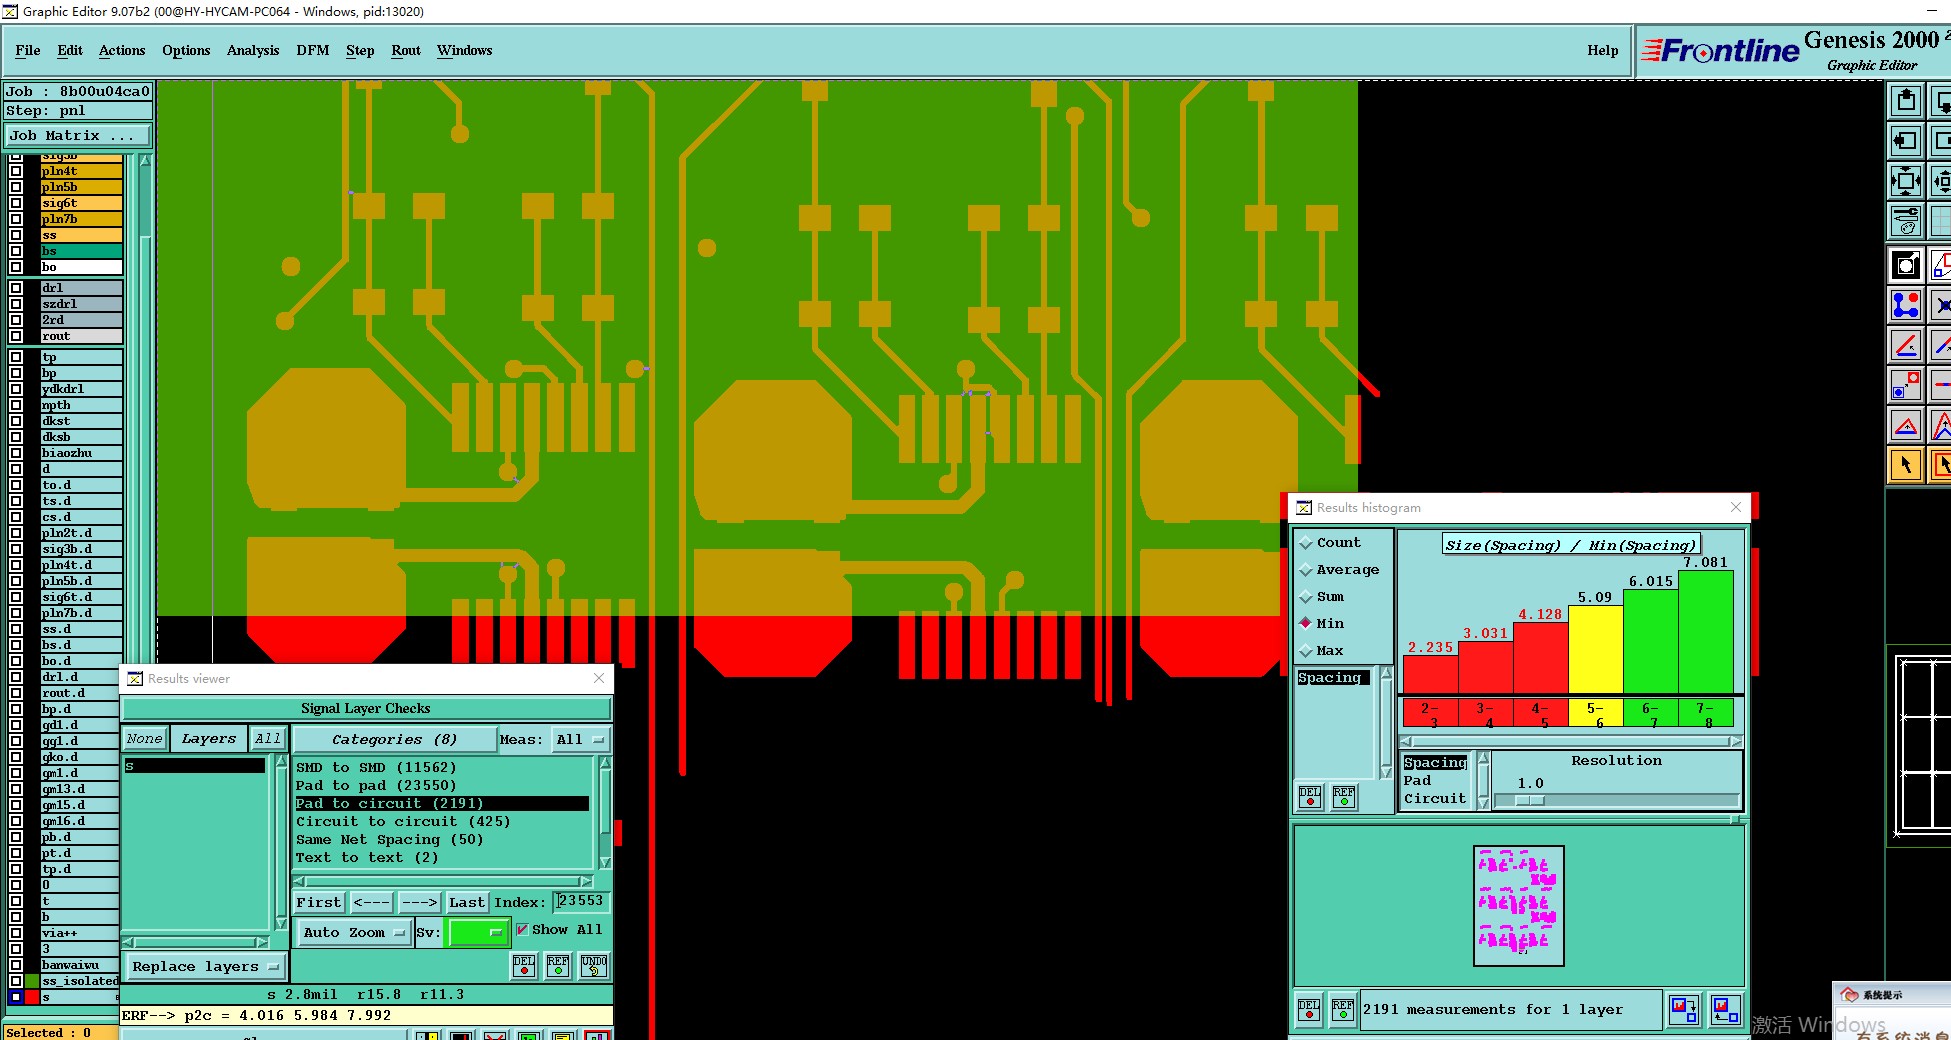Open the Actions menu

tap(122, 50)
